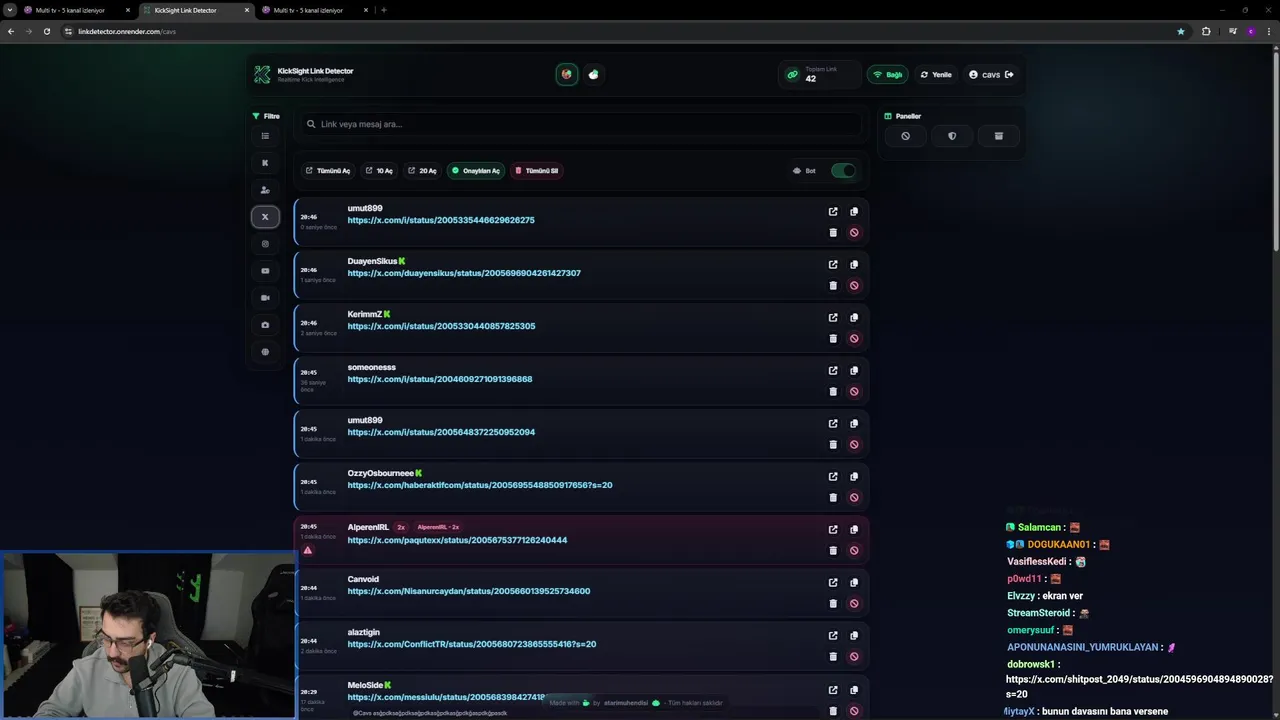The width and height of the screenshot is (1280, 720).
Task: Delete the KerimmZ link entry
Action: point(833,339)
